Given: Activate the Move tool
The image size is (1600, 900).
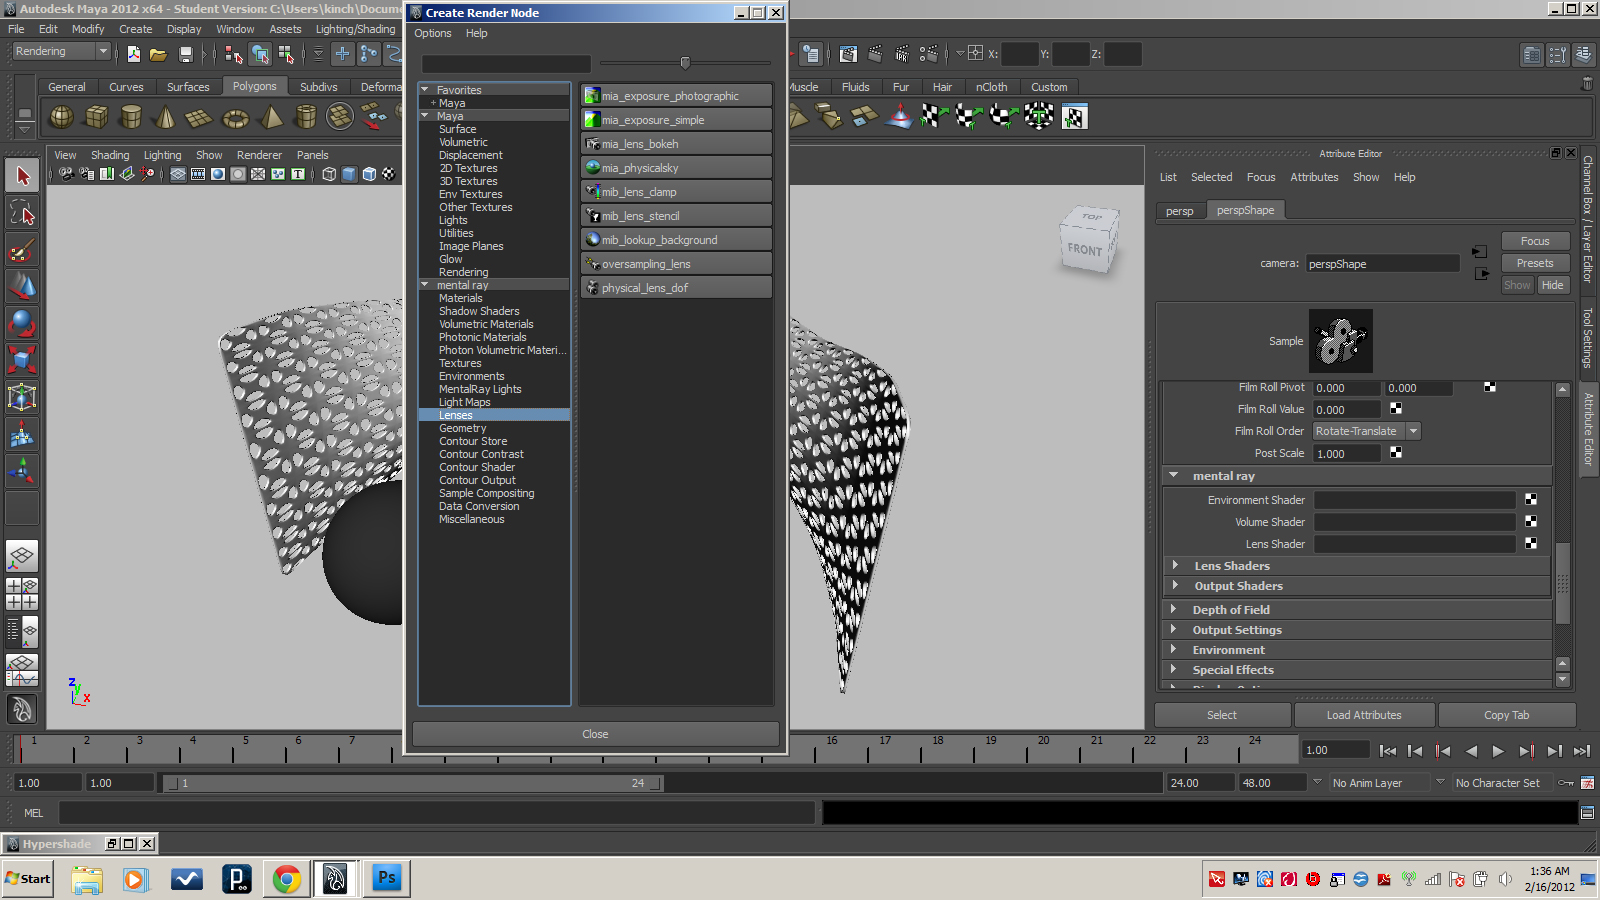Looking at the screenshot, I should 22,287.
